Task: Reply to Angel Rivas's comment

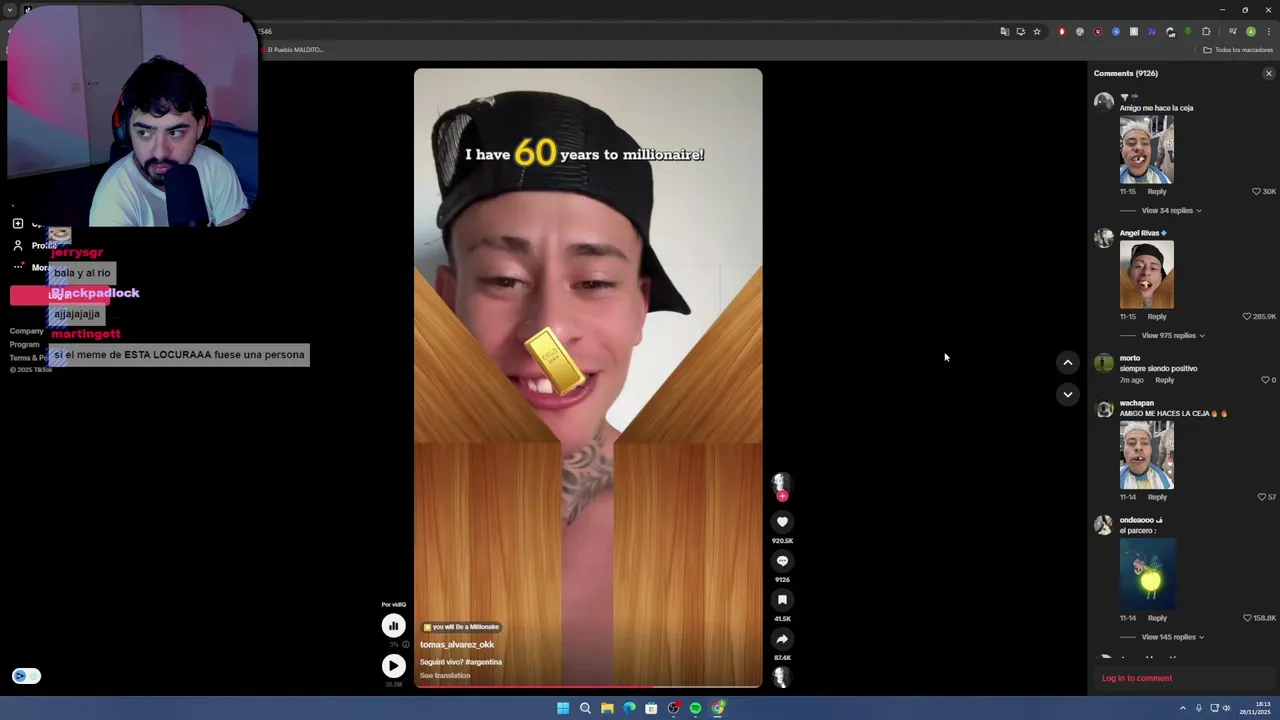Action: (x=1157, y=316)
